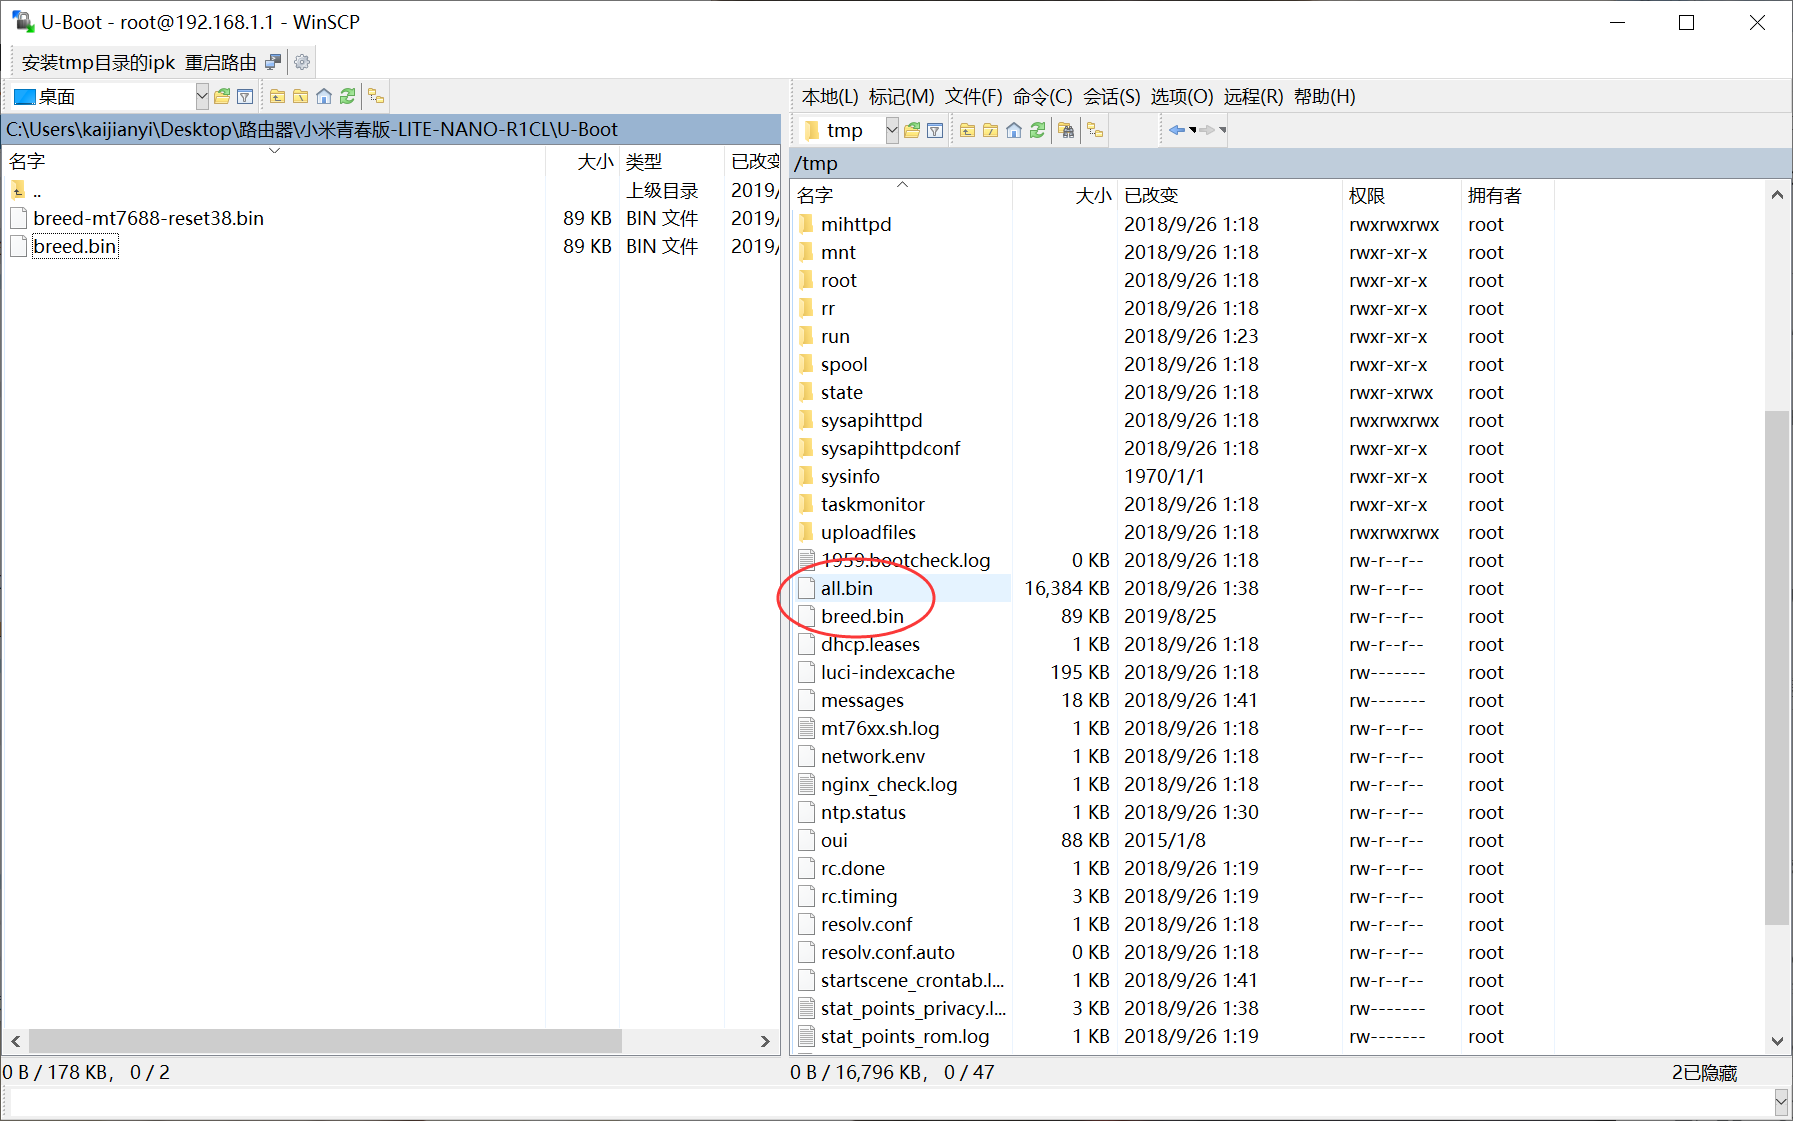Open preferences gear icon in top toolbar
Screen dimensions: 1793x1121
coord(302,62)
